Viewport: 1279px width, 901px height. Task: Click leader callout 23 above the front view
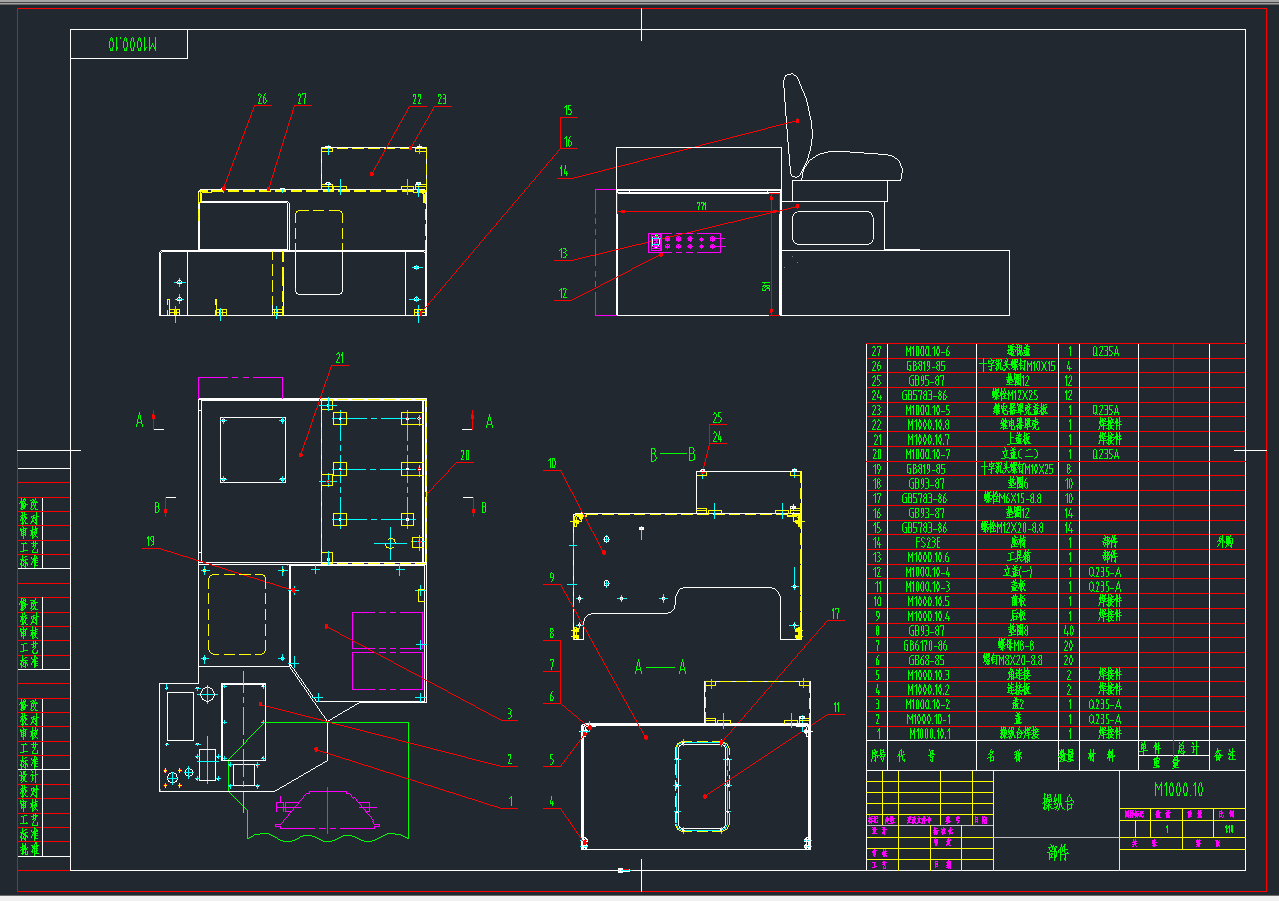point(442,98)
